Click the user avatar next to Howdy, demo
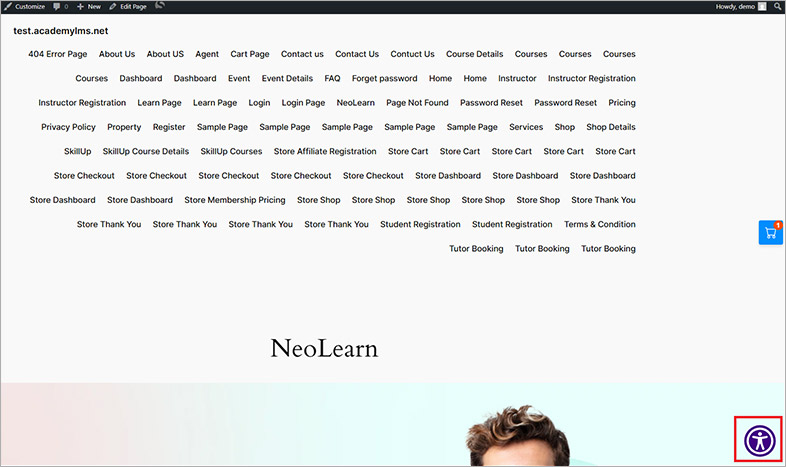This screenshot has width=786, height=467. tap(762, 7)
